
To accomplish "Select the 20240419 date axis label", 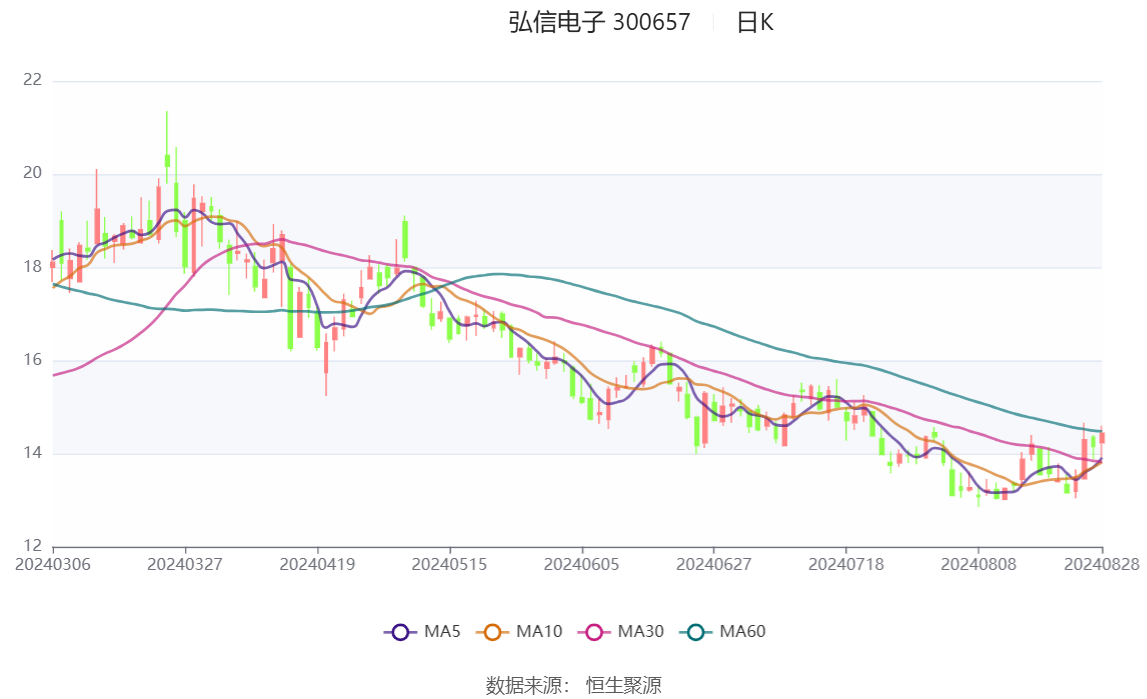I will 317,564.
